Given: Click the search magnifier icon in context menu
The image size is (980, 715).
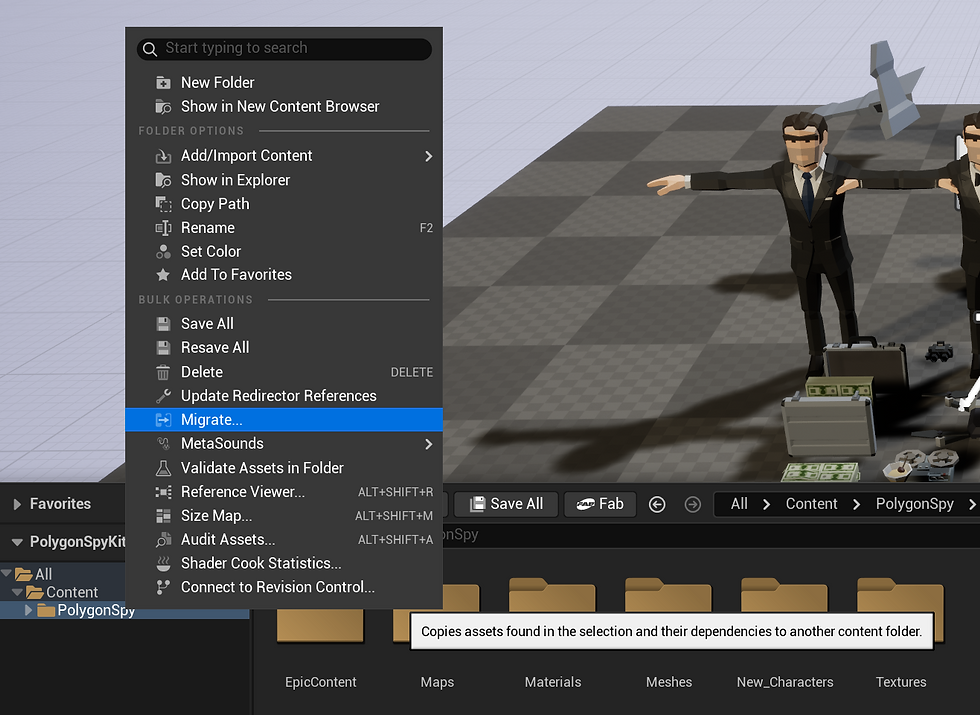Looking at the screenshot, I should coord(150,49).
